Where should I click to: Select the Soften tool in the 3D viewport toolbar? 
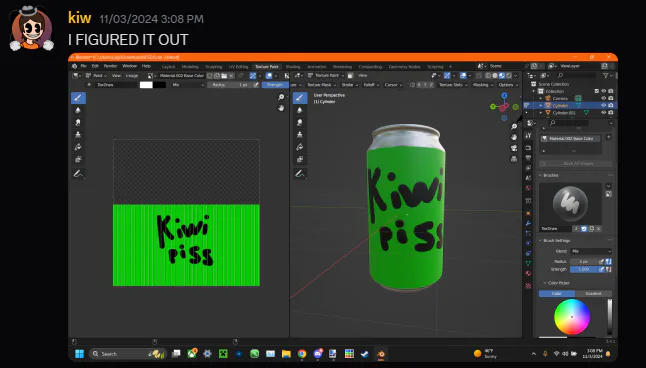coord(300,110)
